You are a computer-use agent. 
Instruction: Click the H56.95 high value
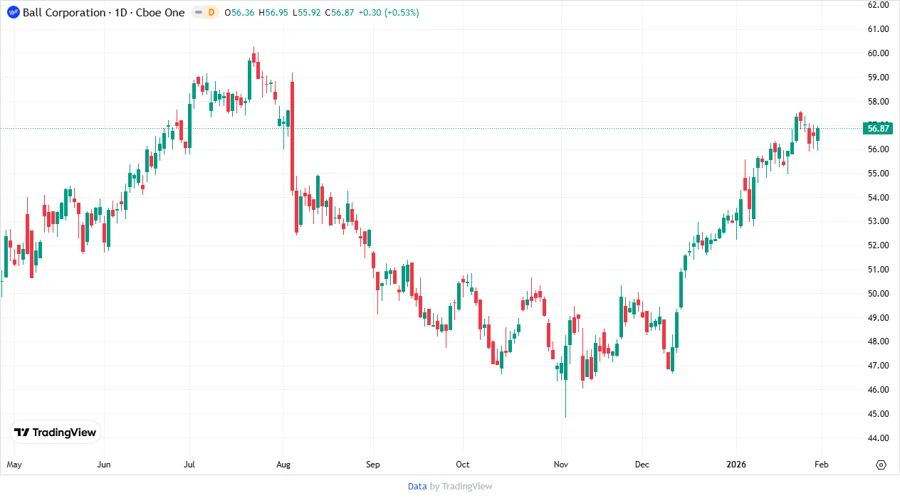pos(273,12)
